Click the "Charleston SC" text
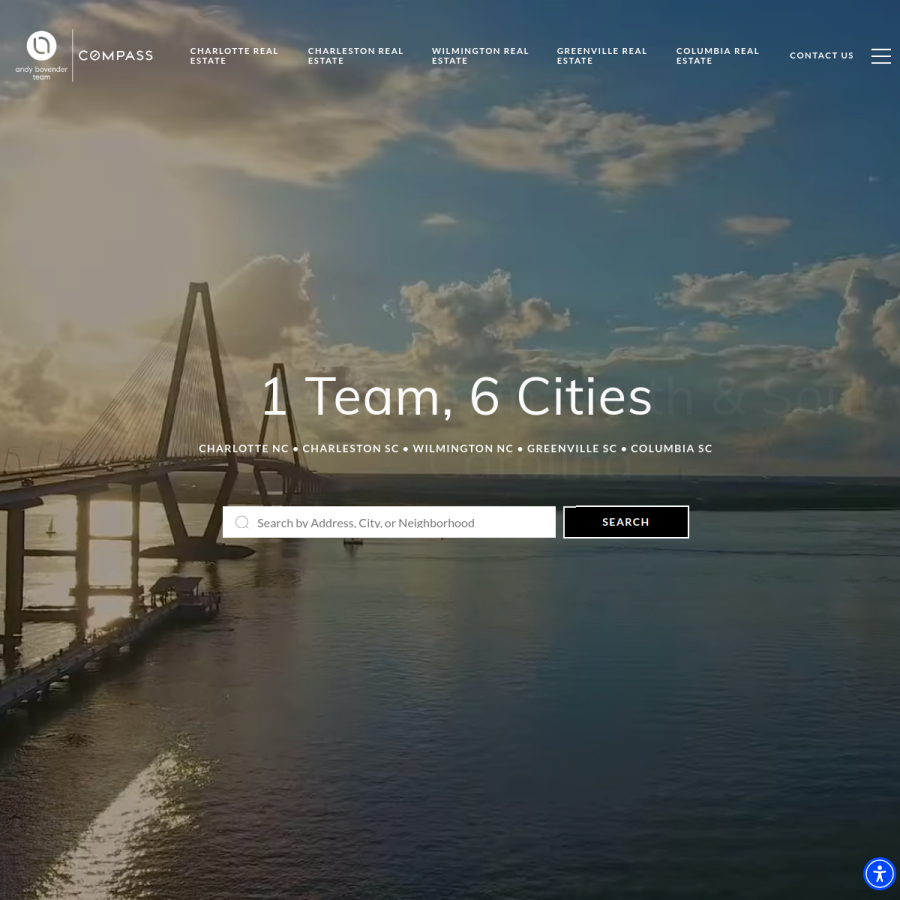 [350, 448]
